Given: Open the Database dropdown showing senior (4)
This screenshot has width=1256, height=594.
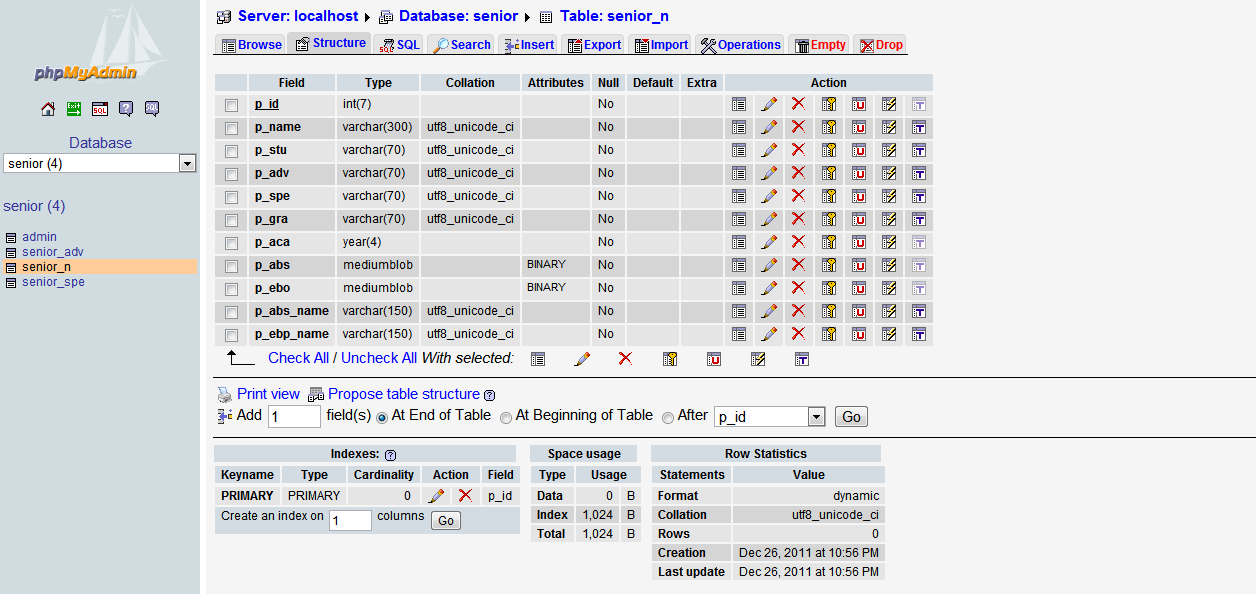Looking at the screenshot, I should click(x=99, y=164).
